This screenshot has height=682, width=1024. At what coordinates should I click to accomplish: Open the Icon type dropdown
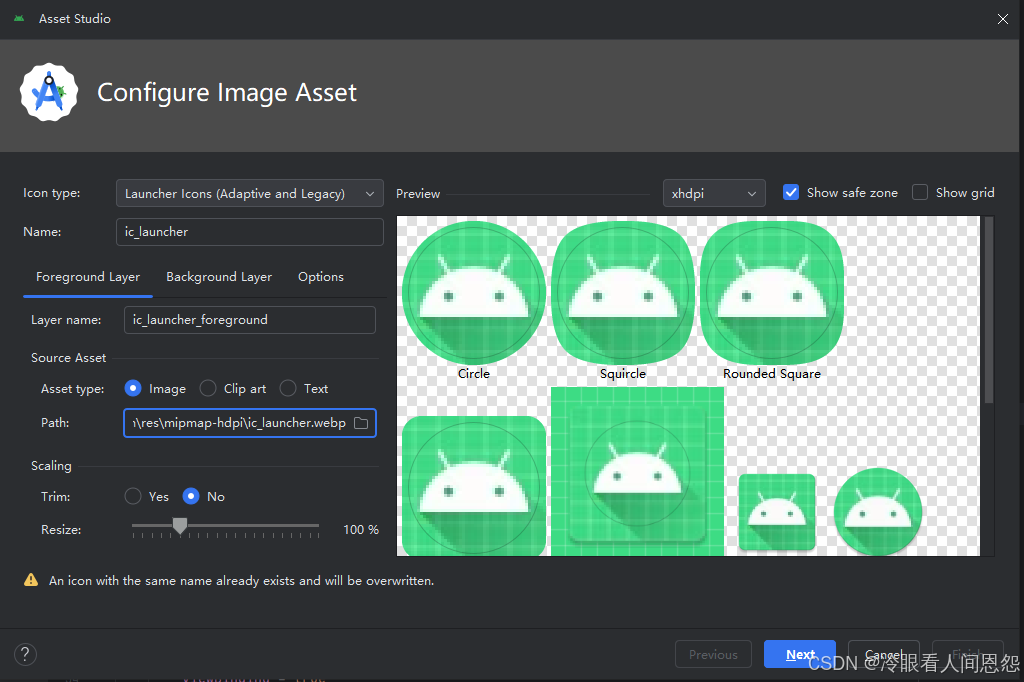(x=249, y=193)
